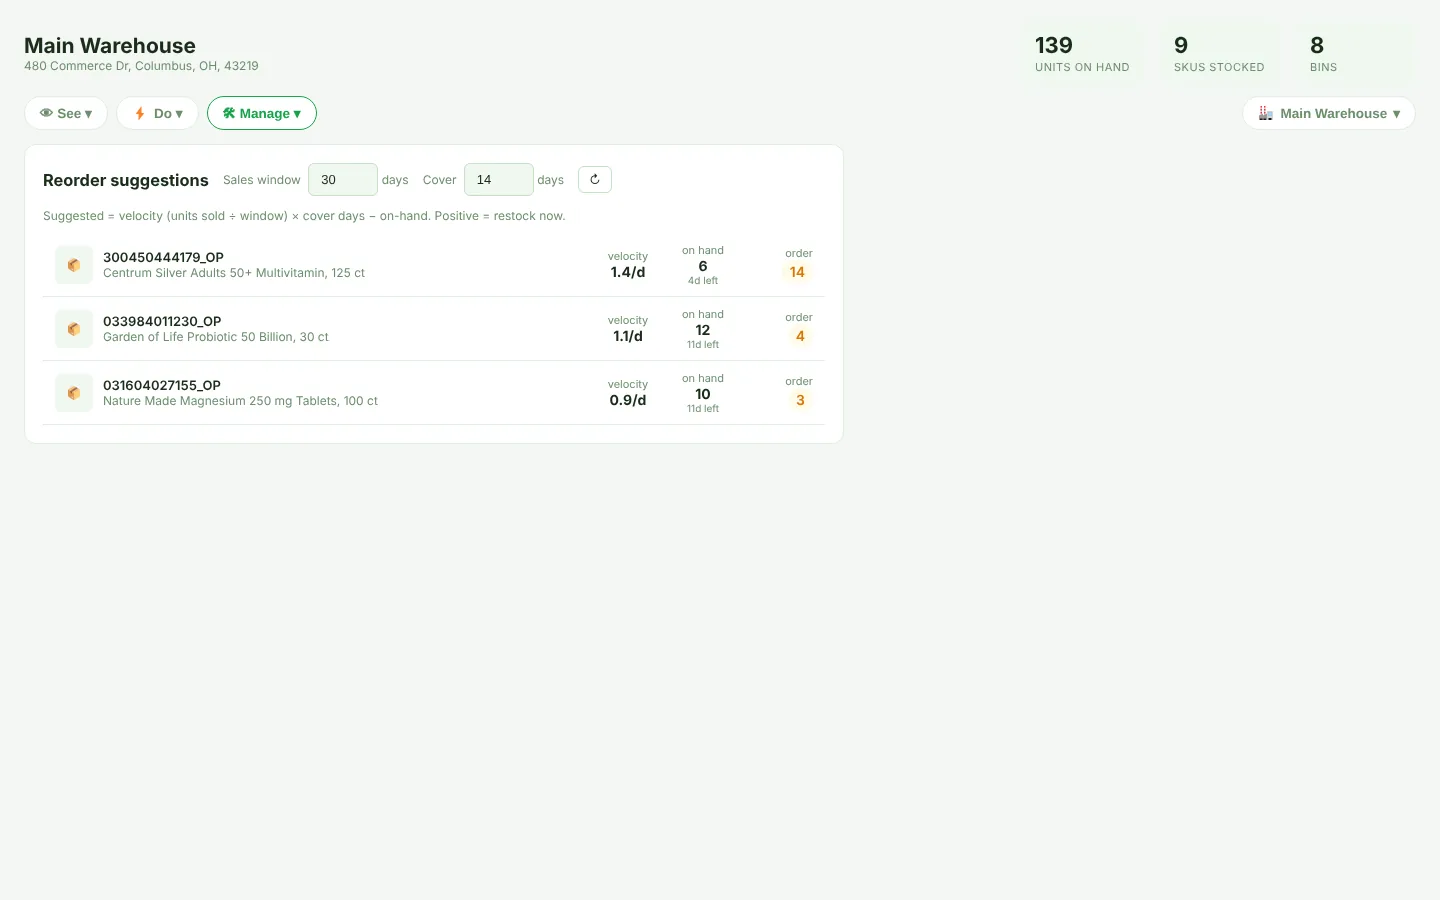Click the Centrum Silver Adults 50+ Multivitamin description

click(x=234, y=273)
